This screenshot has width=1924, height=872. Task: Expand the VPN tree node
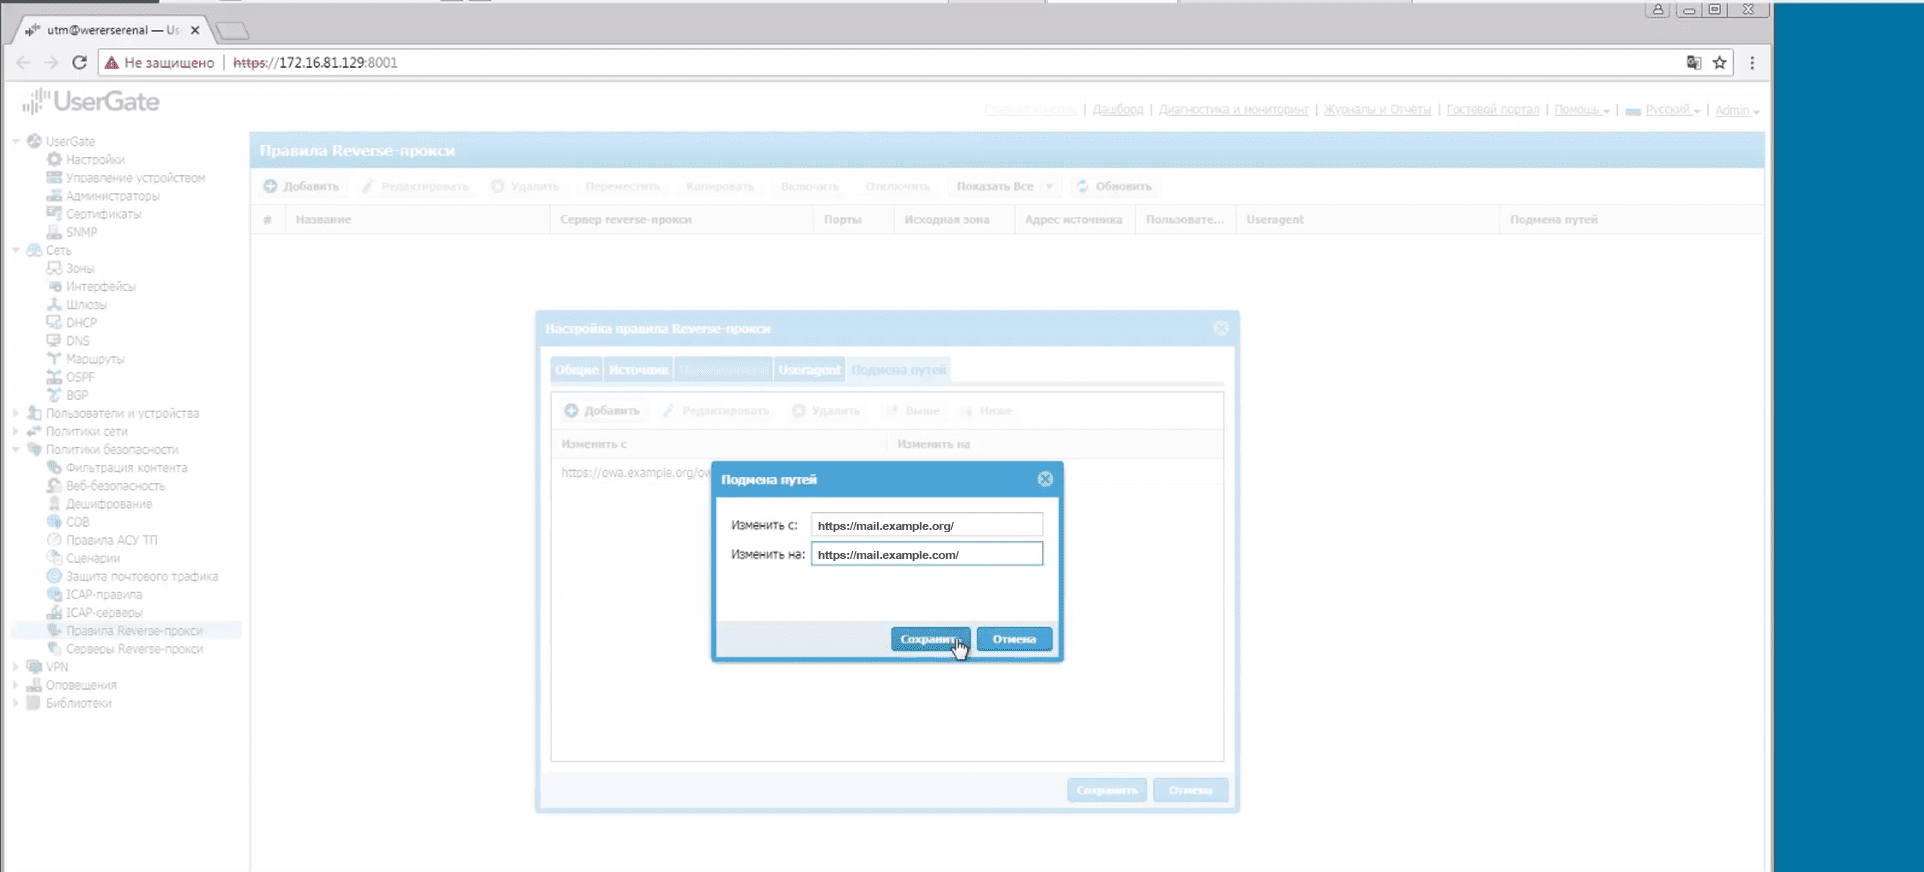(16, 667)
